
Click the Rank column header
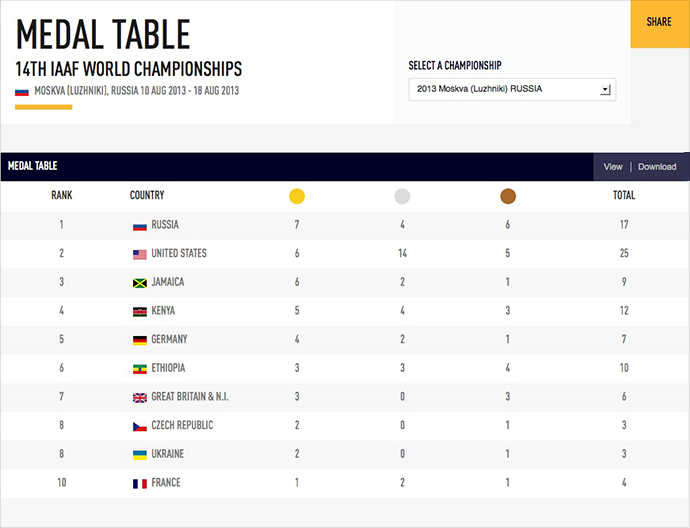coord(62,195)
